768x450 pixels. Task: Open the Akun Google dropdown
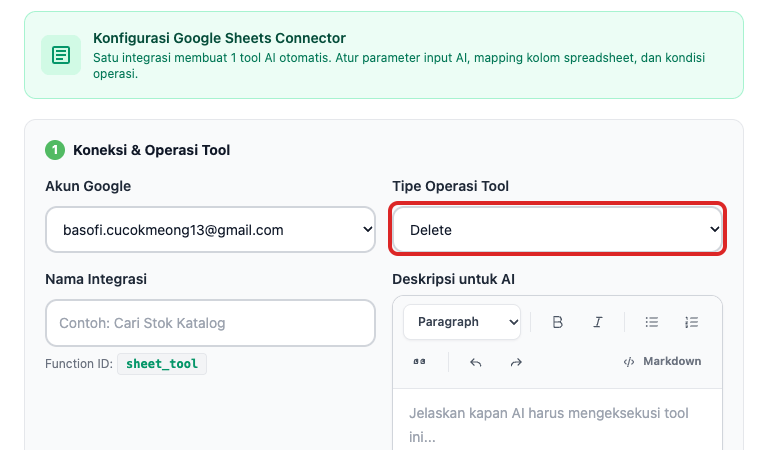pyautogui.click(x=210, y=230)
